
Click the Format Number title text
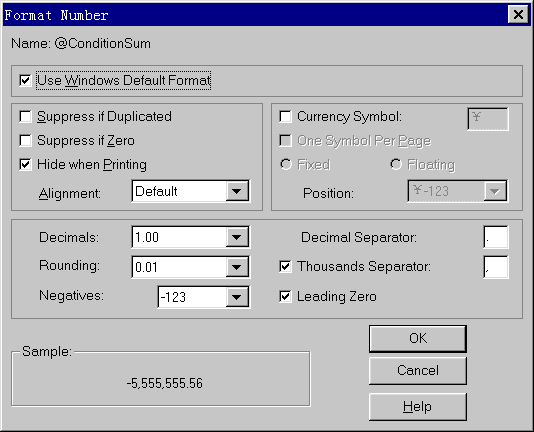[57, 15]
